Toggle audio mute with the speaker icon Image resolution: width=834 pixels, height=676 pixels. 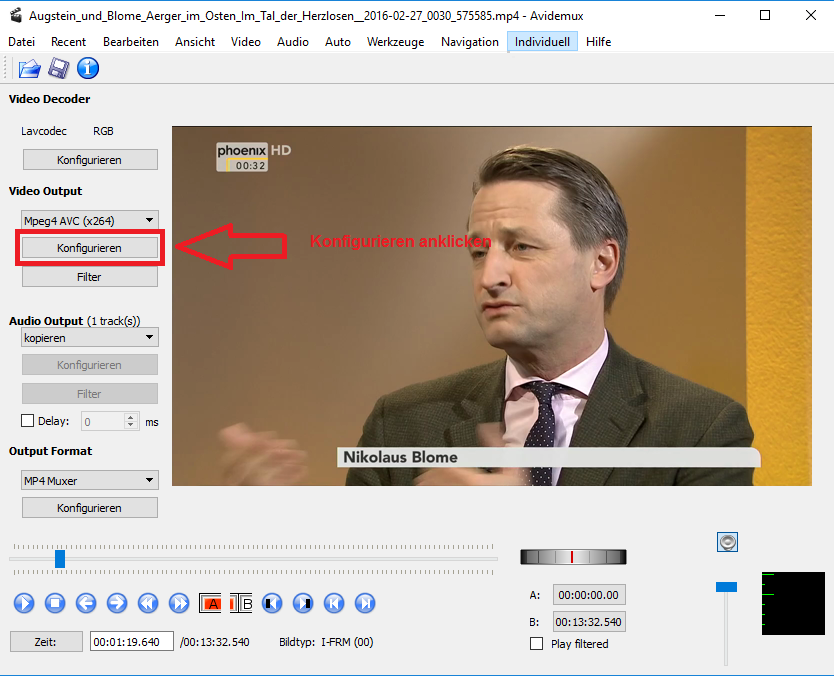(727, 542)
